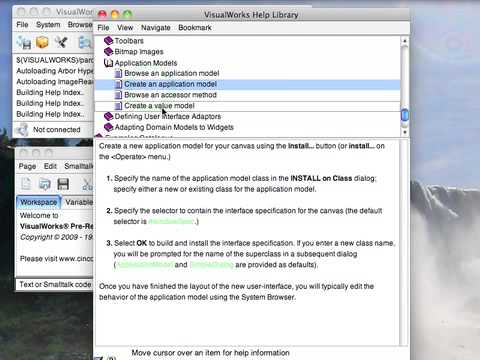This screenshot has width=480, height=360.
Task: Open Browse an accessor method topic
Action: tap(170, 95)
